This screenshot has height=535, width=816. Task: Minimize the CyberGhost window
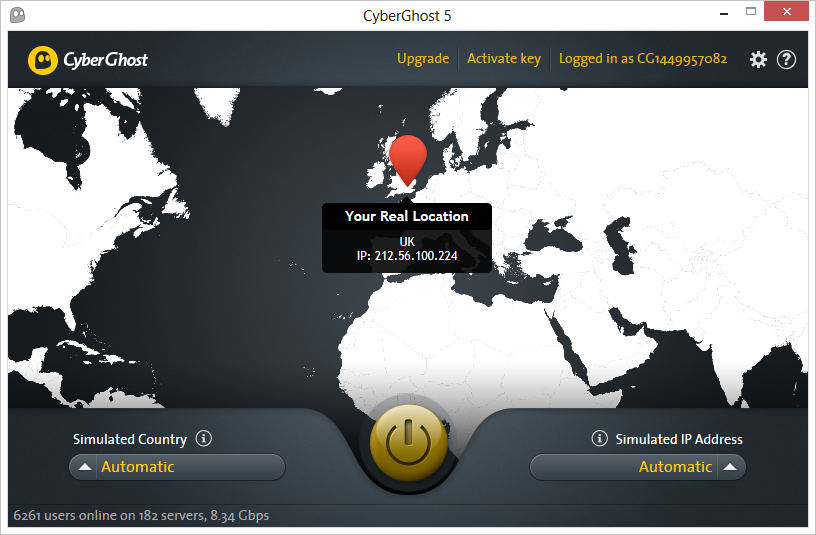tap(723, 12)
